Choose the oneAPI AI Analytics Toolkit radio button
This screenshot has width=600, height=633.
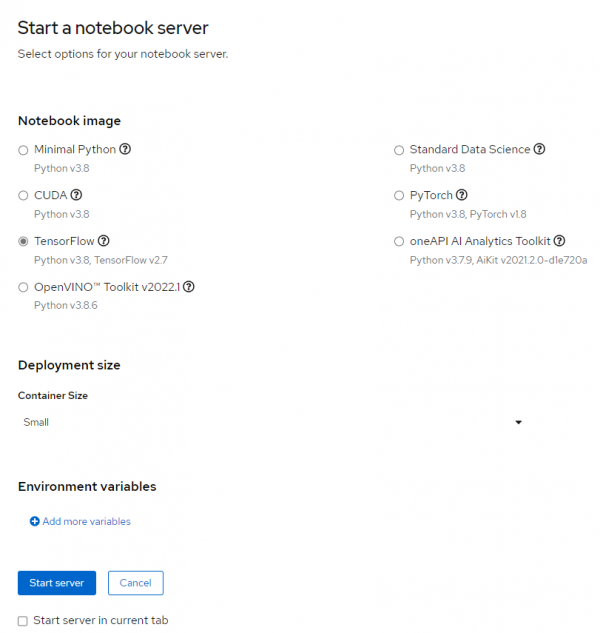400,241
